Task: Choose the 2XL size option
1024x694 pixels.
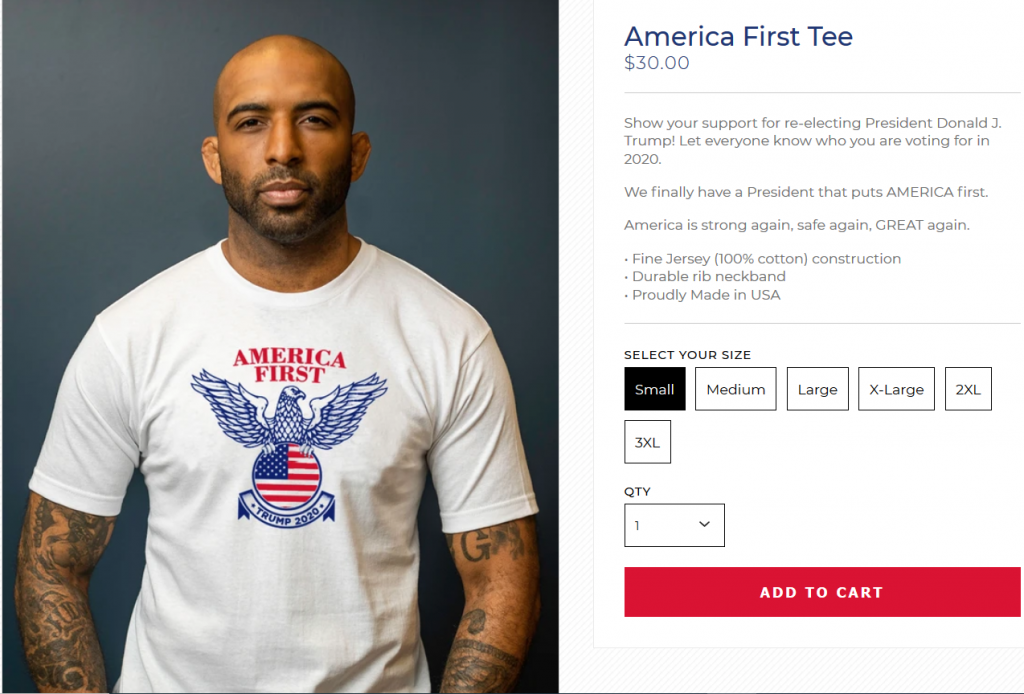Action: [x=968, y=389]
